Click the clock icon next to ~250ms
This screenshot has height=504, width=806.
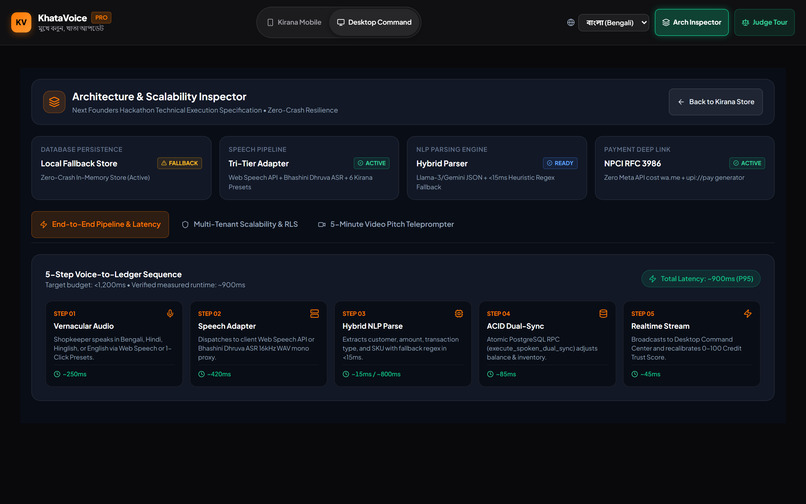[57, 374]
